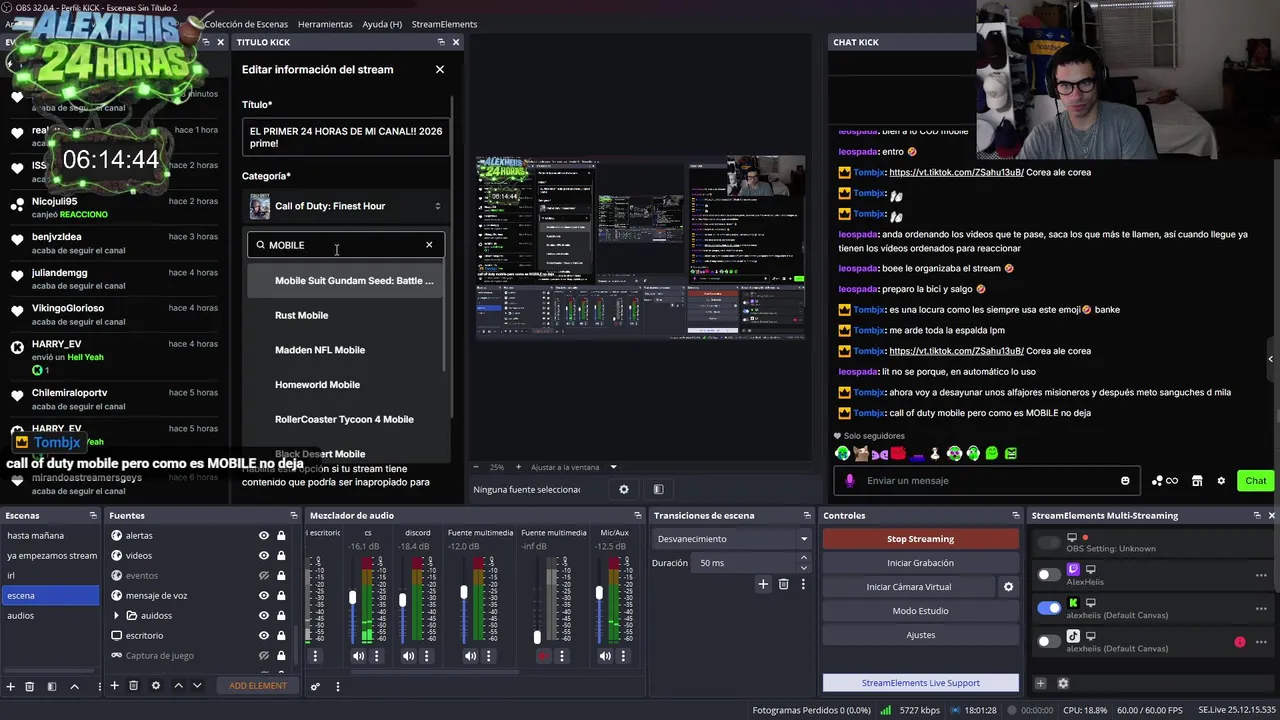Hide the escritorio source eye icon
Screen dimensions: 1280x720
[x=264, y=636]
